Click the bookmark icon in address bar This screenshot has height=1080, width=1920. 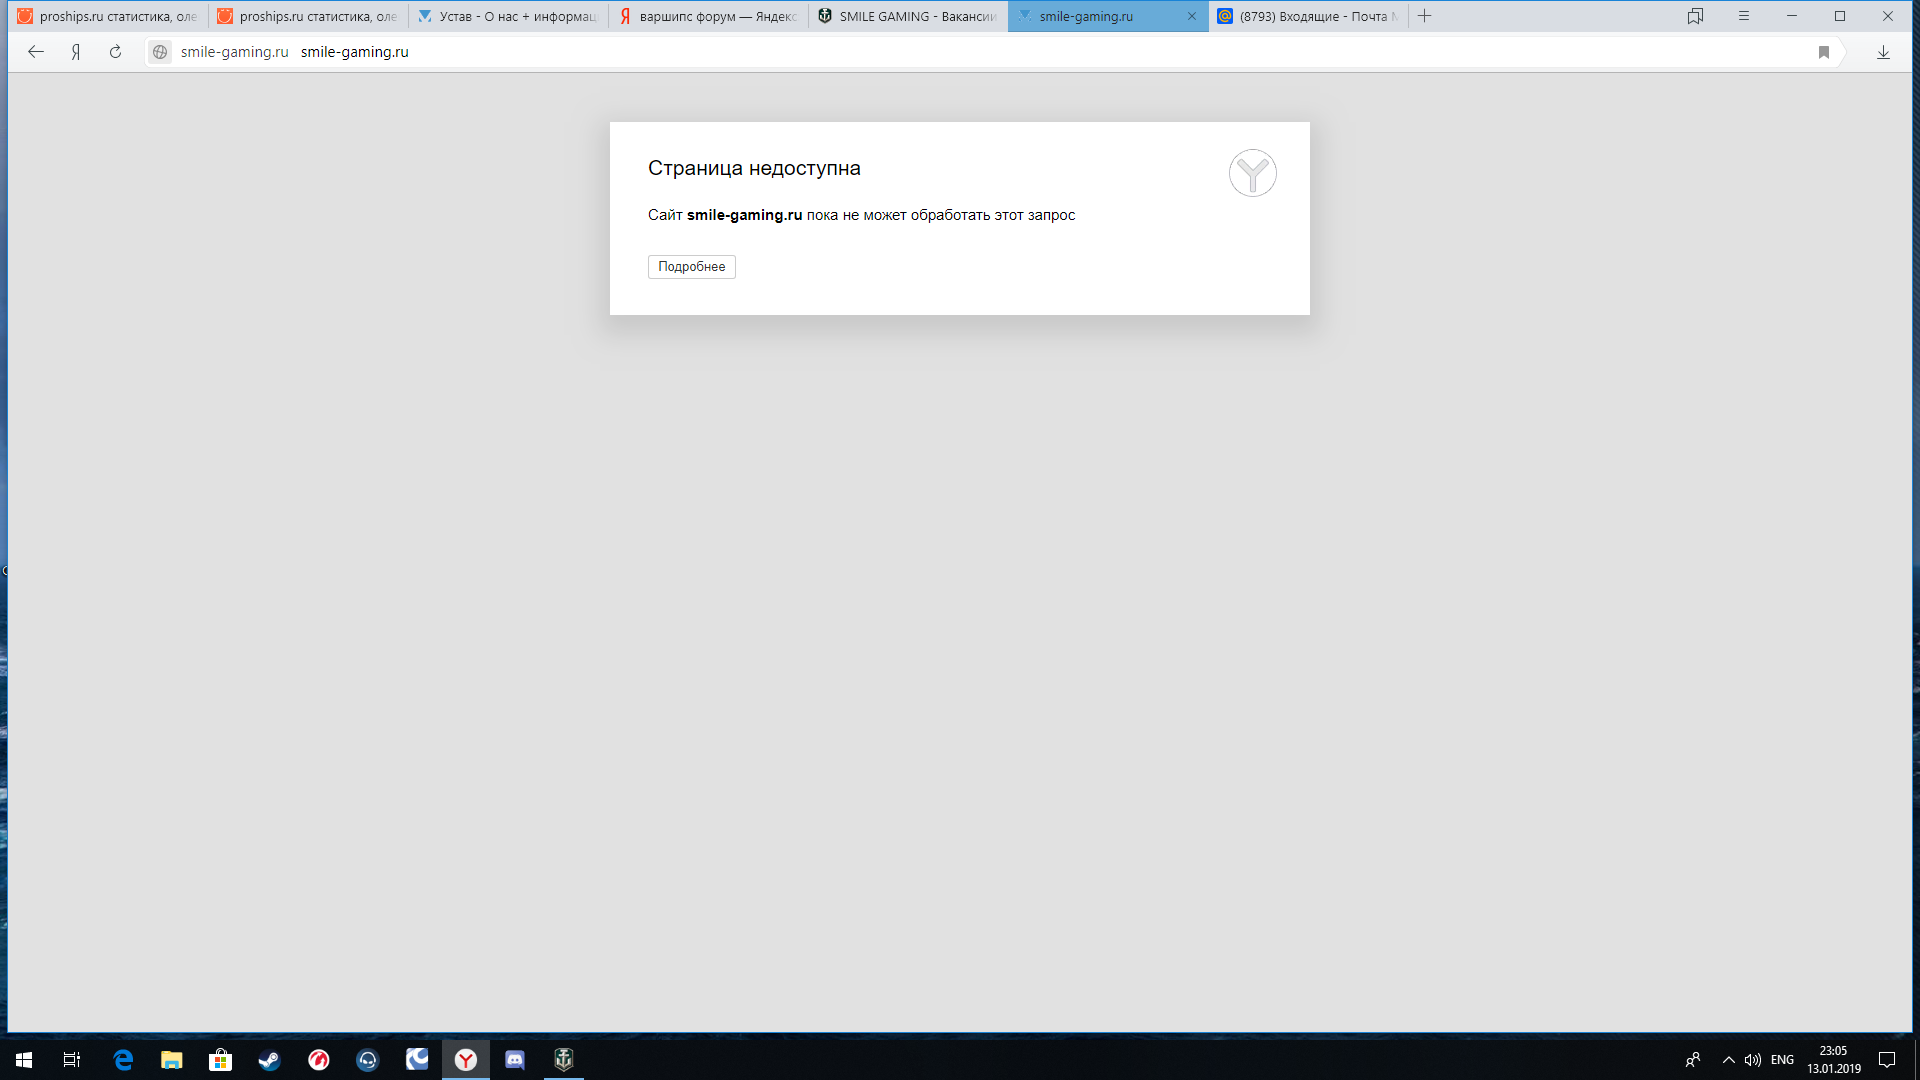click(1823, 52)
